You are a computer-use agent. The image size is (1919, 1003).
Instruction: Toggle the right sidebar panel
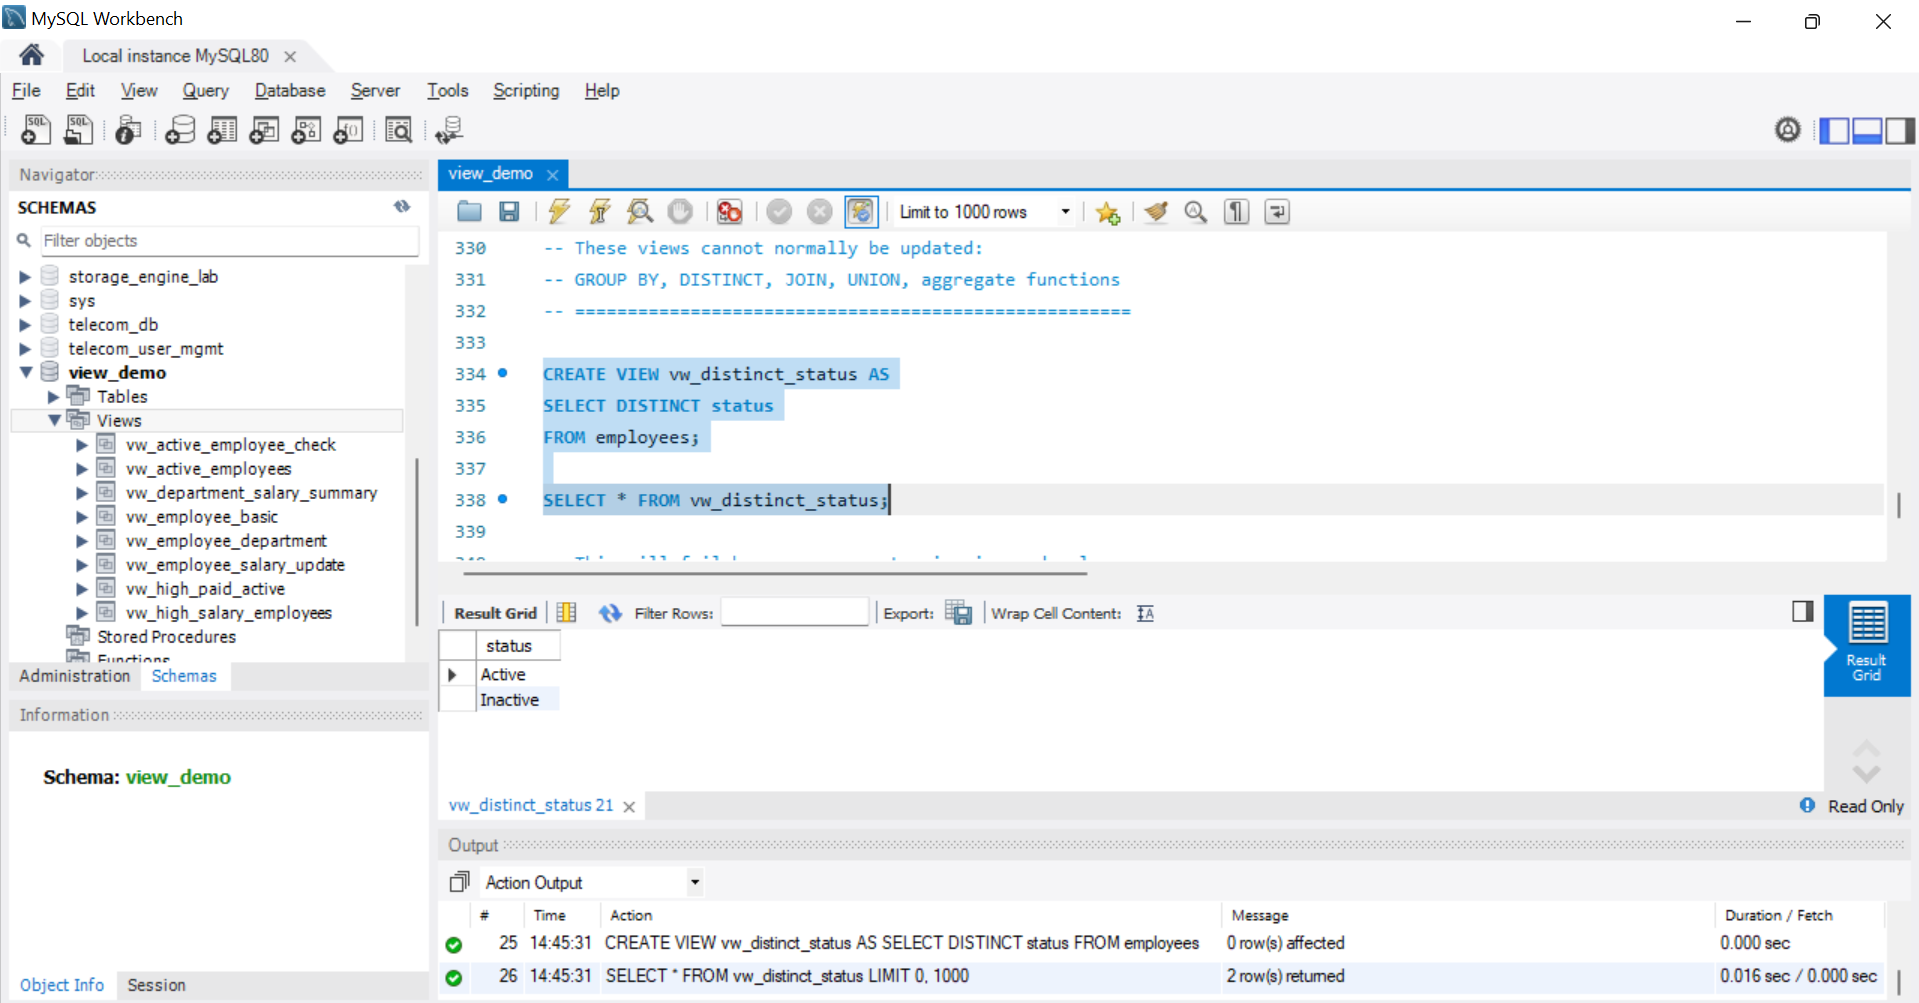[1900, 130]
